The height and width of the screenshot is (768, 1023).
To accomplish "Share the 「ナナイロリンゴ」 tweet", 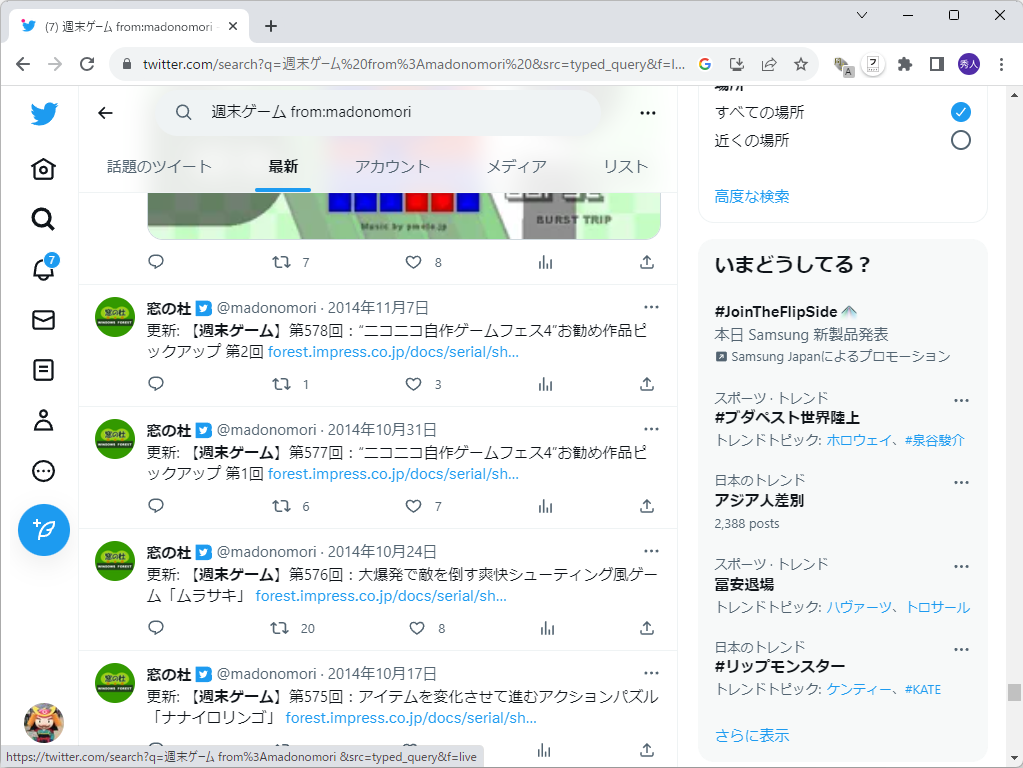I will point(646,750).
